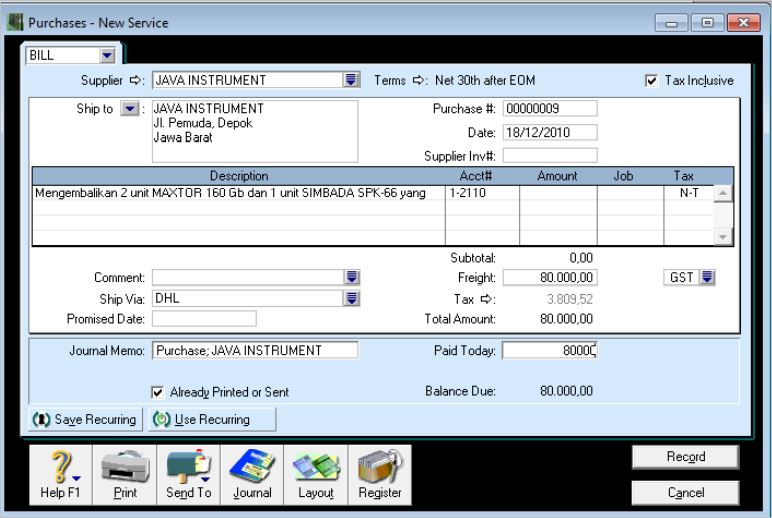Open Help F1 icon
Viewport: 772px width, 518px height.
pos(61,475)
